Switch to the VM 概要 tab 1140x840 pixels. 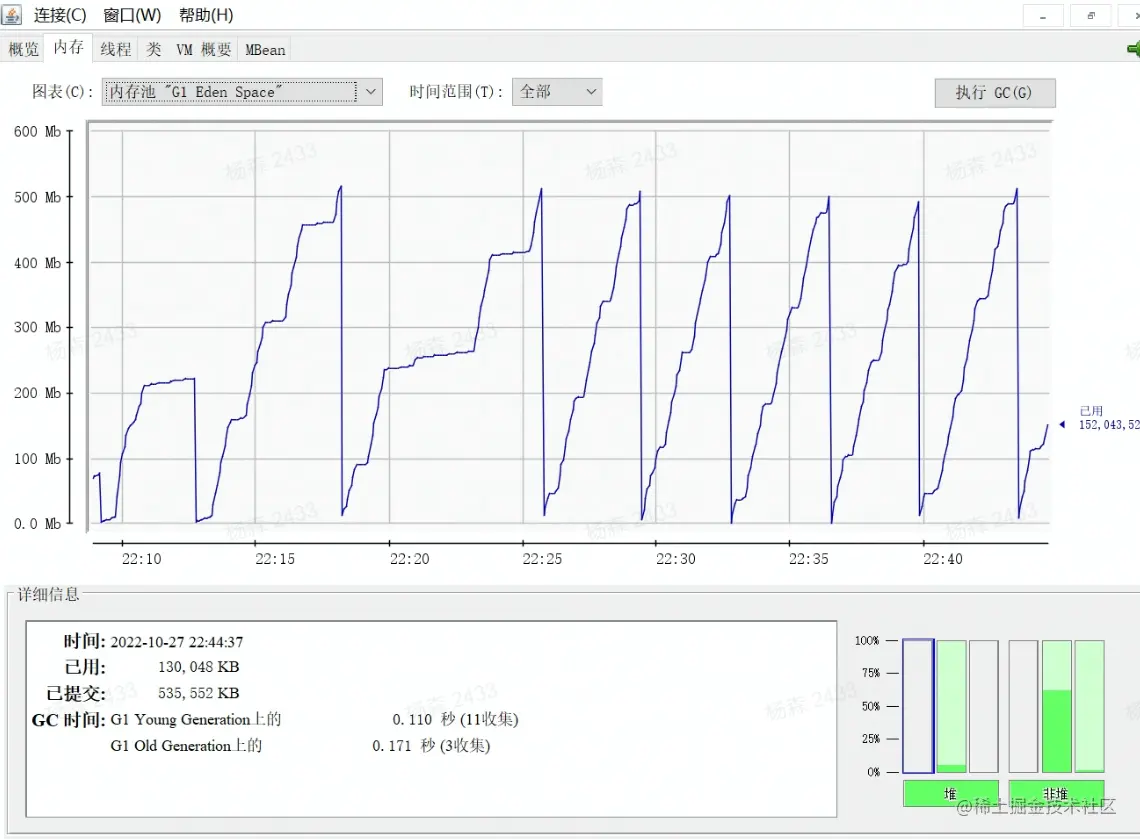pyautogui.click(x=204, y=49)
